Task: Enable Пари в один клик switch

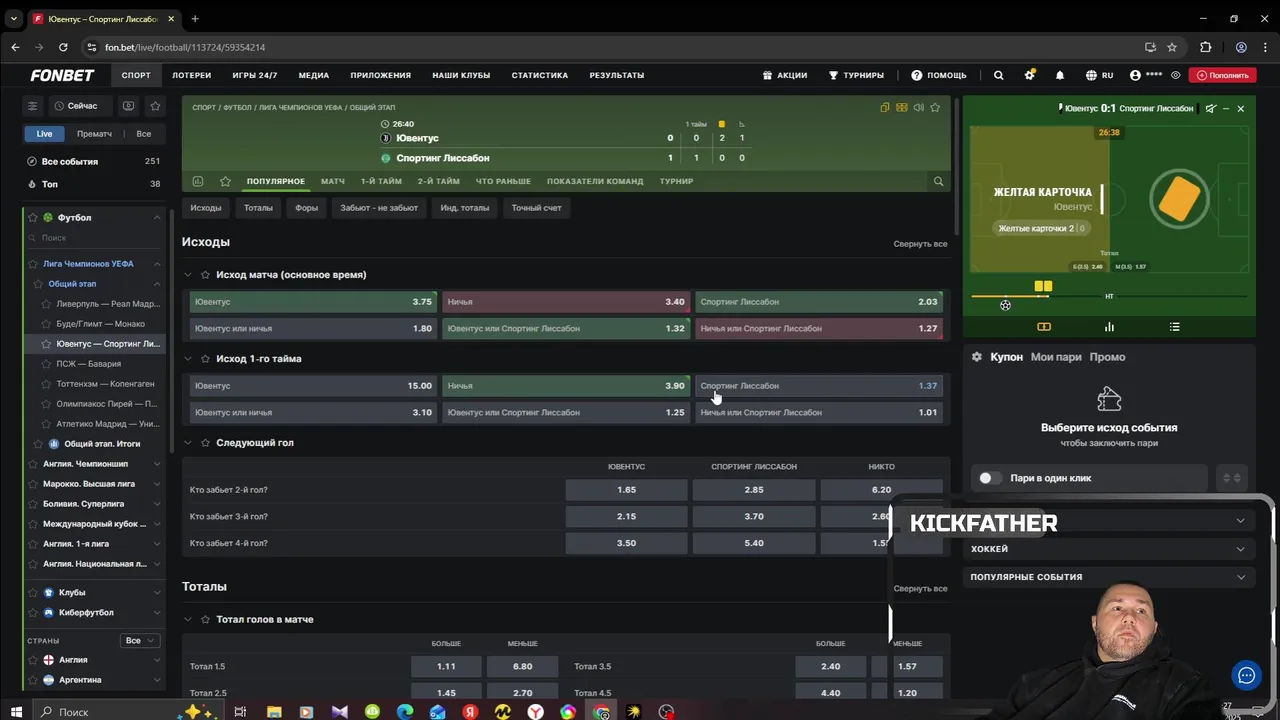Action: (x=990, y=478)
